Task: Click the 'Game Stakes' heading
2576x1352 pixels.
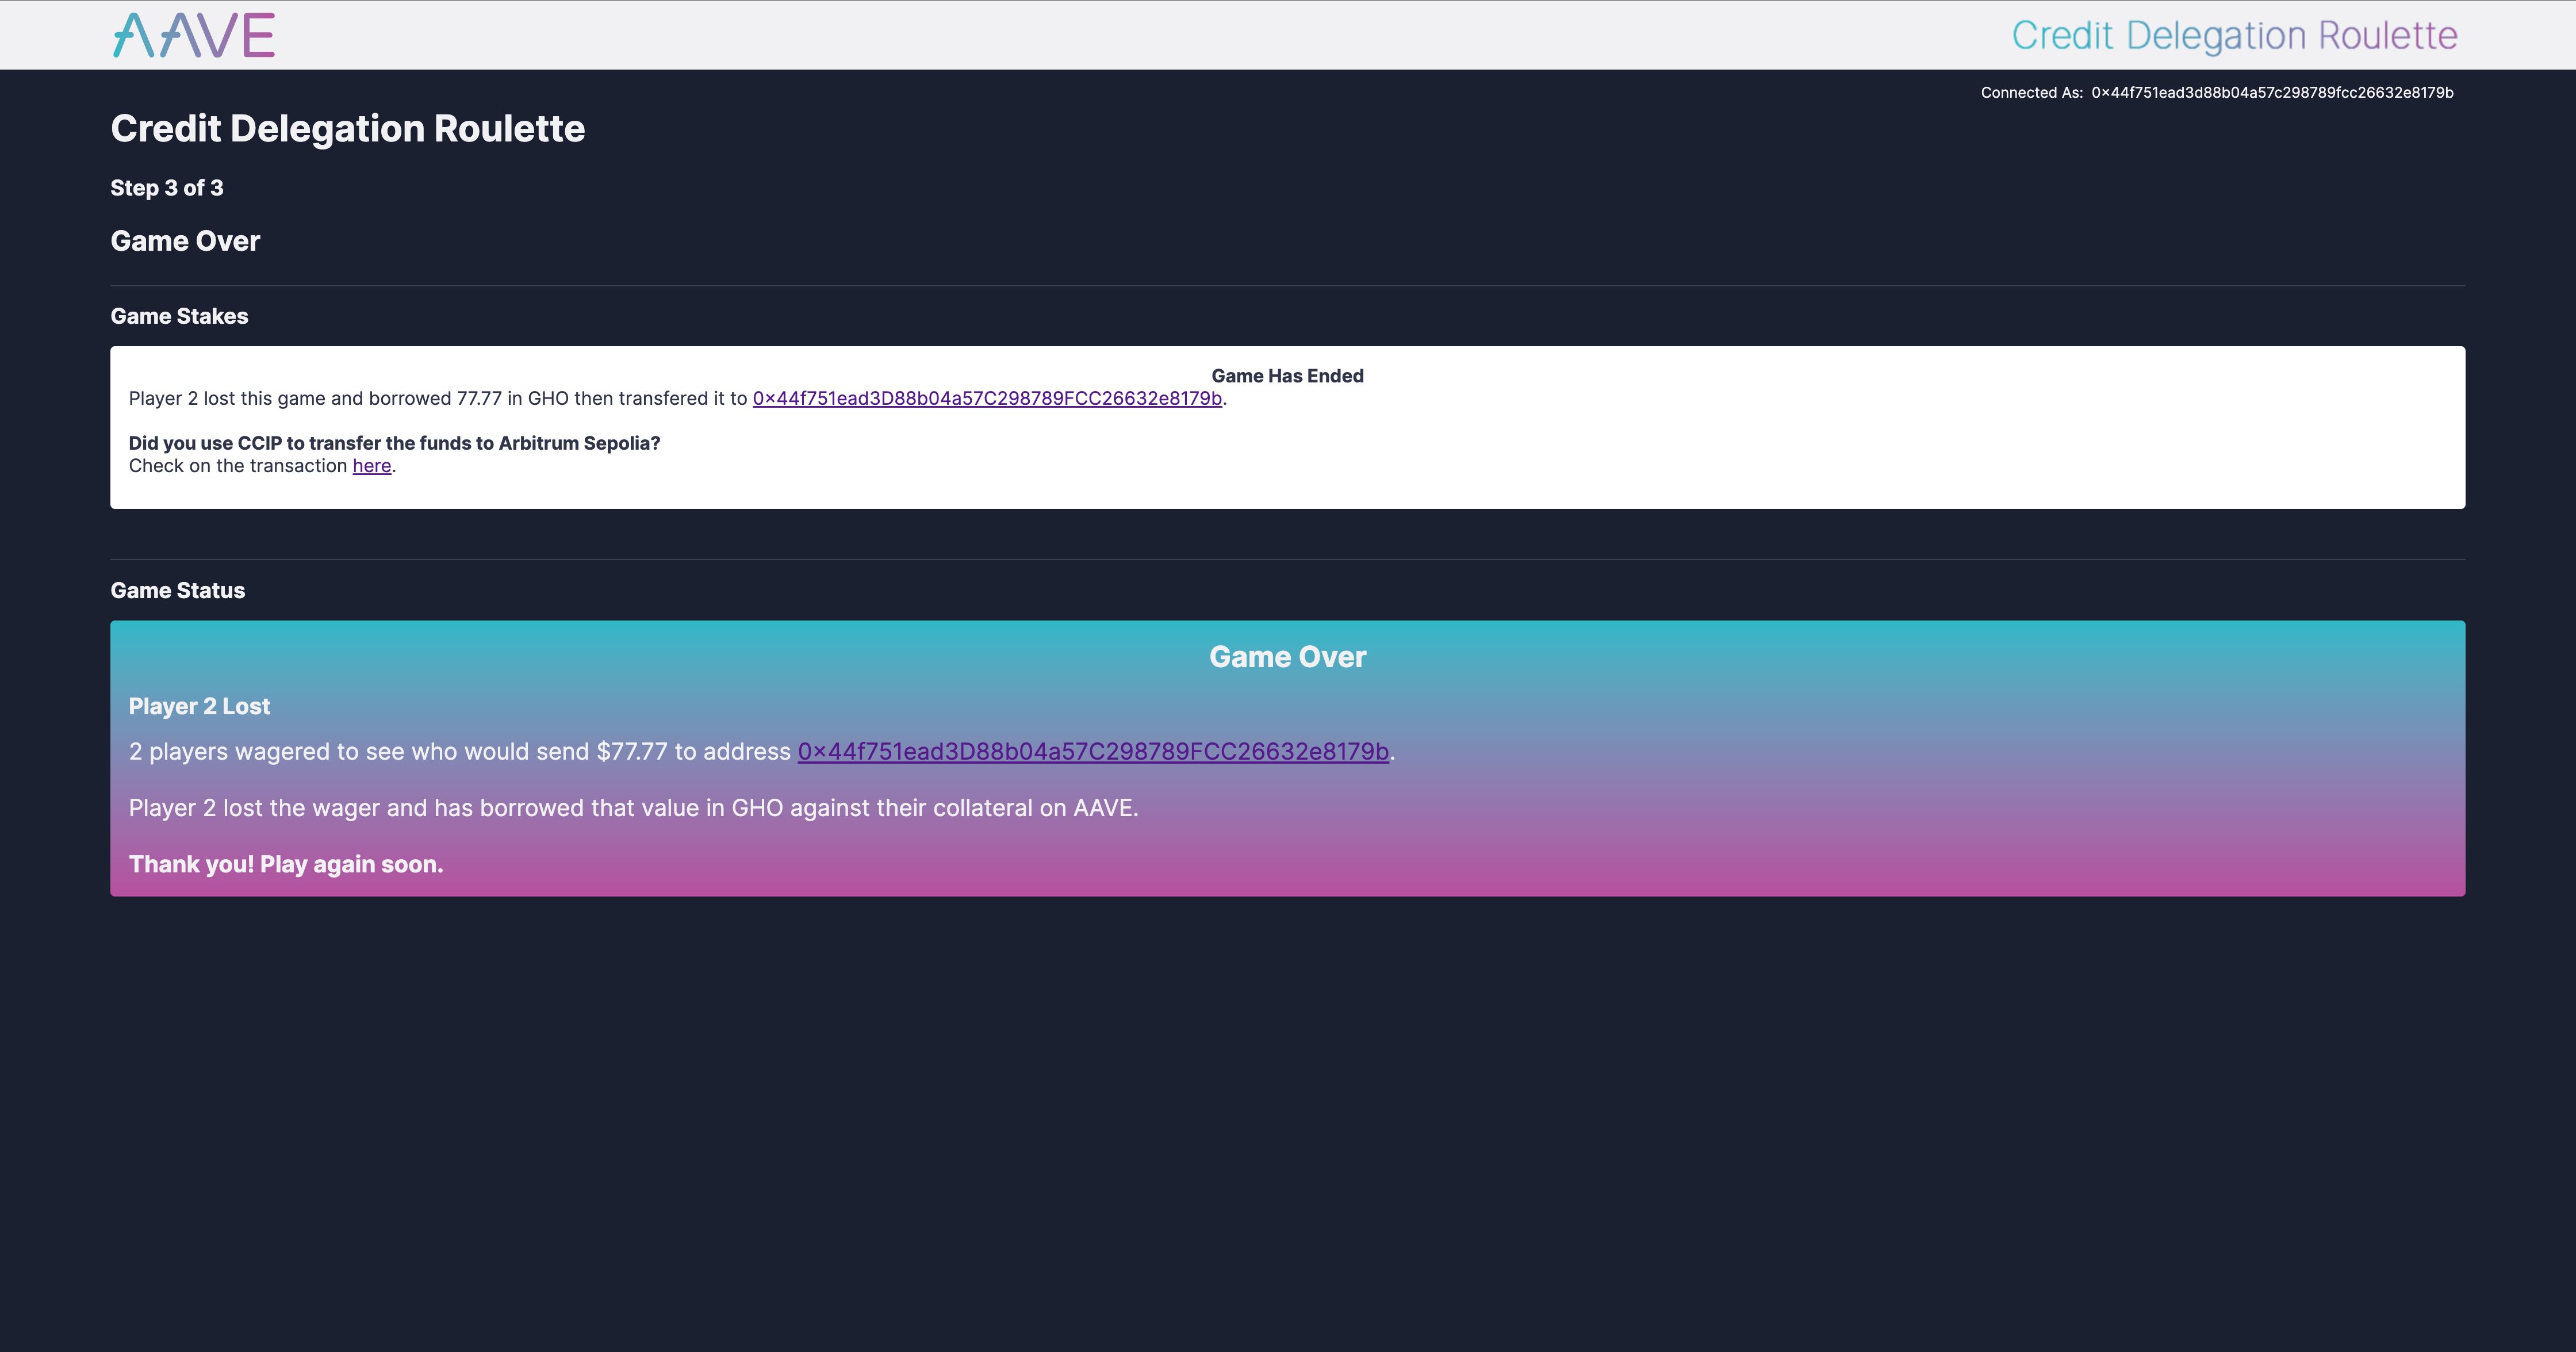Action: click(x=179, y=316)
